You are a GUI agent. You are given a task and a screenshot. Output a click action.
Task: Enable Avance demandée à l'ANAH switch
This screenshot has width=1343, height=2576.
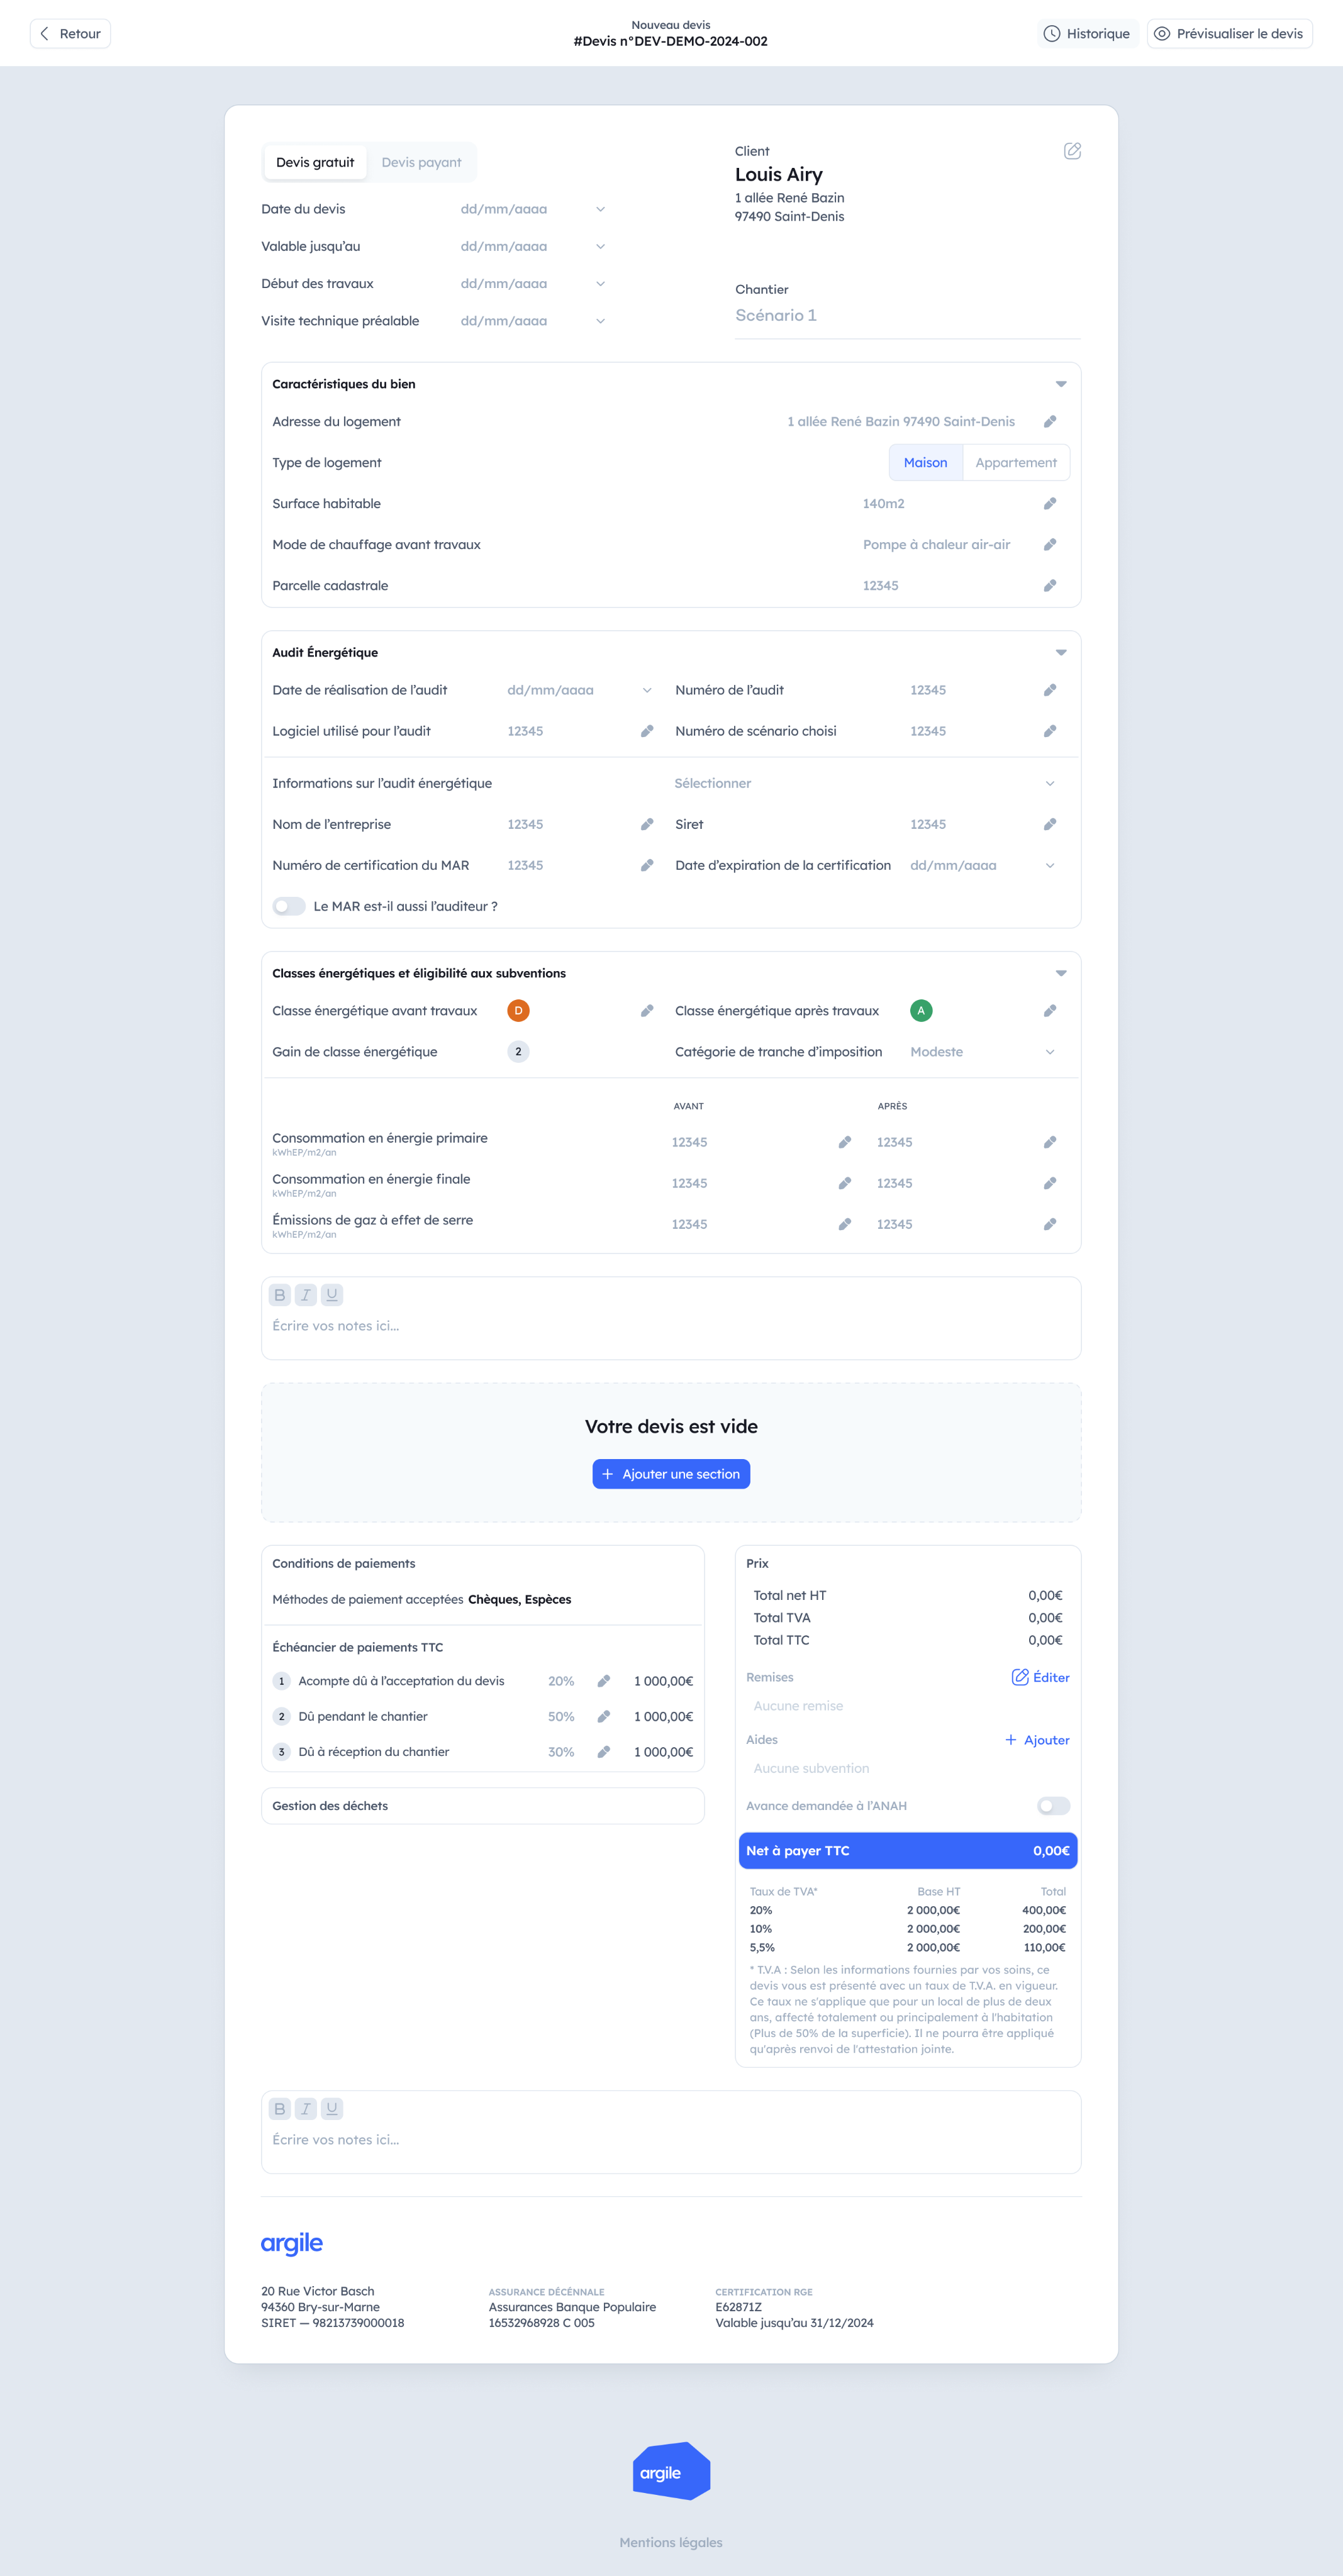tap(1052, 1806)
